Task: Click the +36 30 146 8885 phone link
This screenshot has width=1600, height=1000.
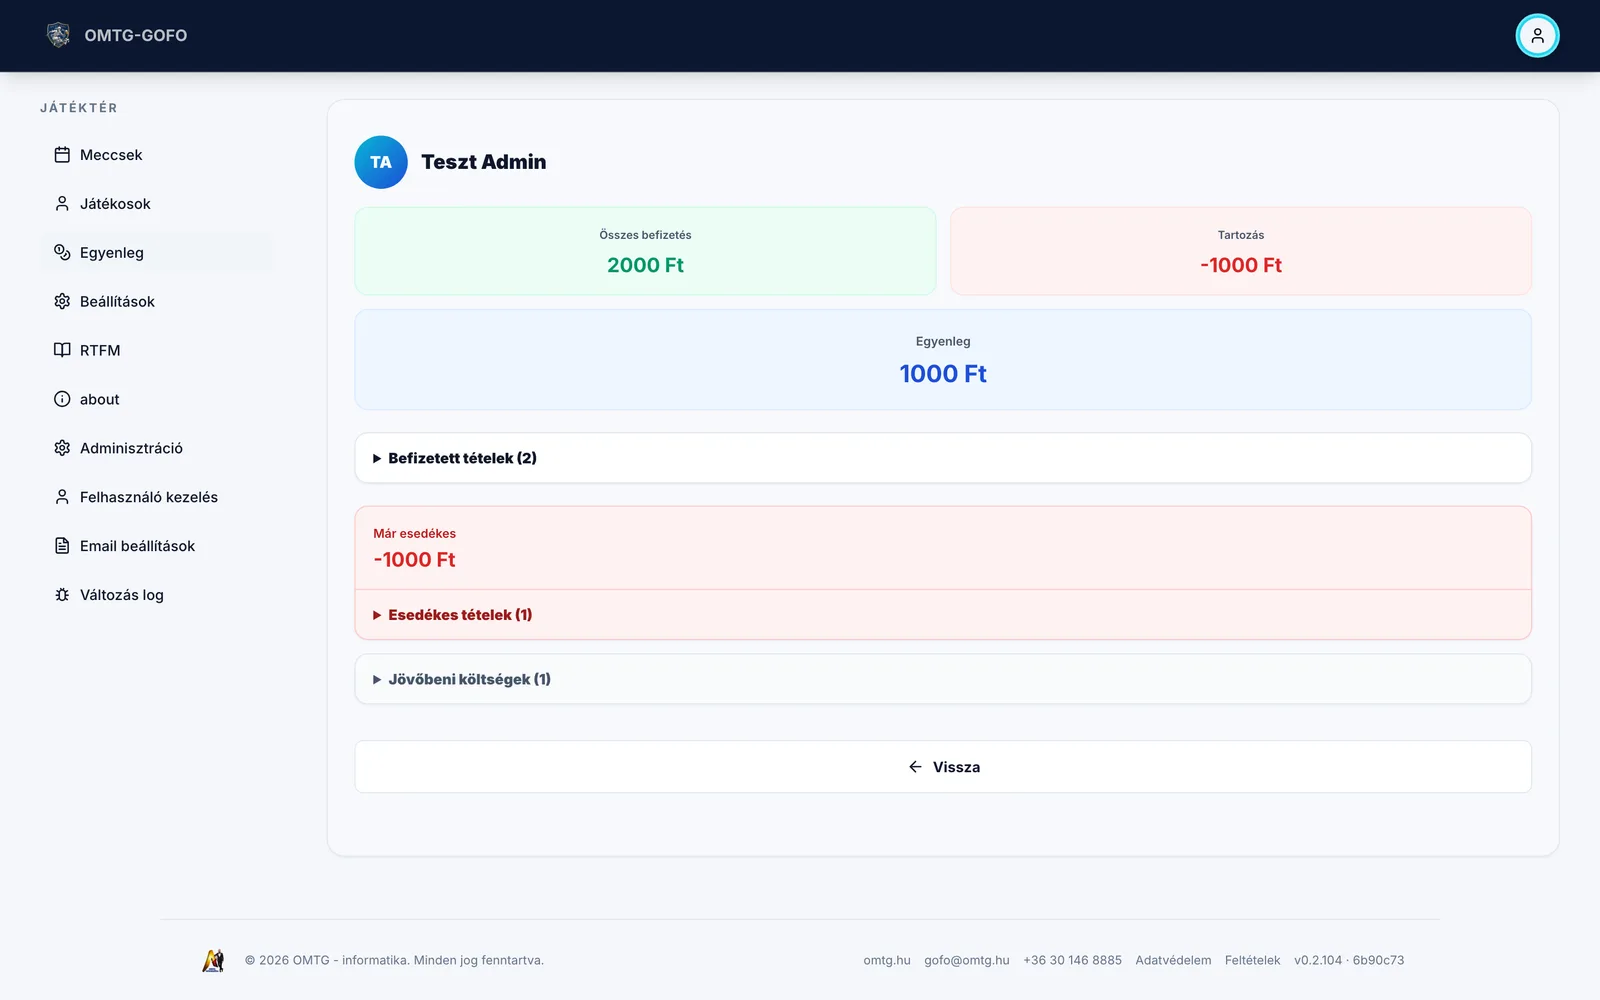Action: 1072,960
